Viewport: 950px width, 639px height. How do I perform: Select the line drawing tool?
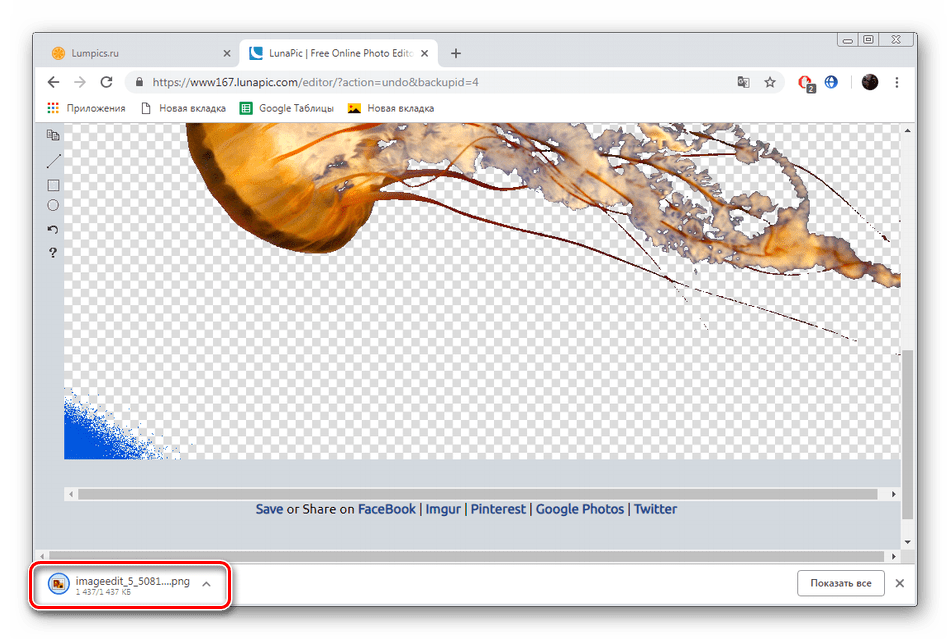pos(54,161)
